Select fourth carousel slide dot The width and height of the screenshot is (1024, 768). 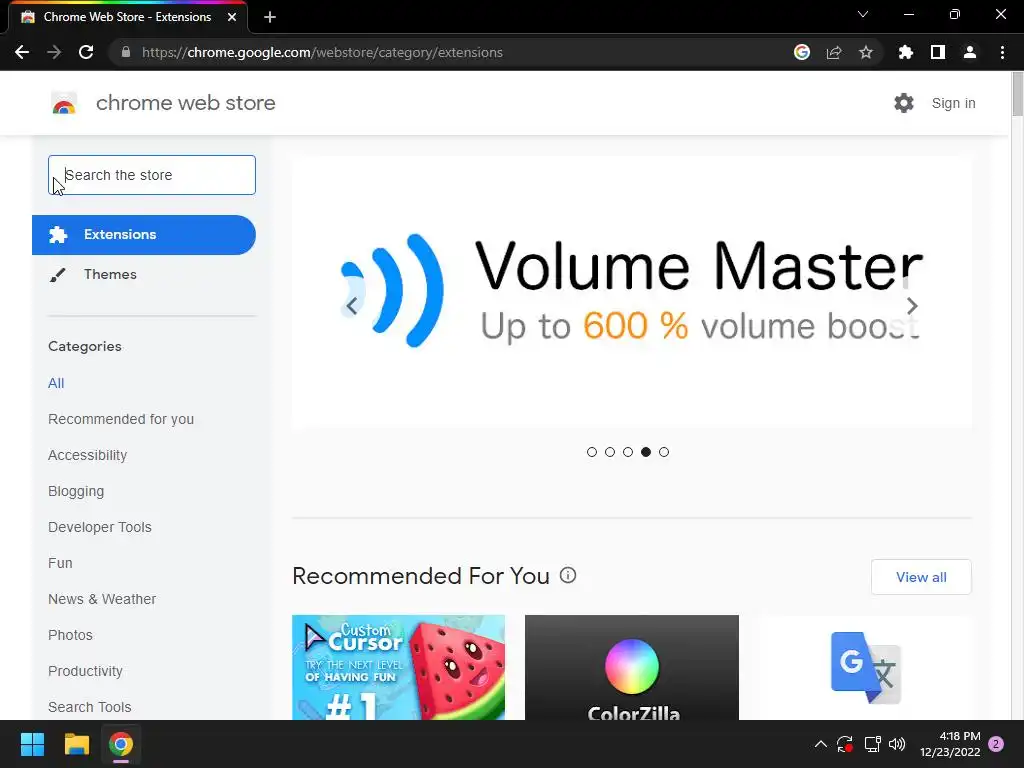click(x=646, y=452)
